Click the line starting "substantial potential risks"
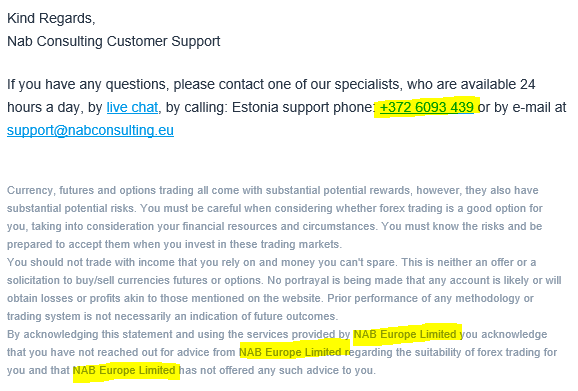Image resolution: width=578 pixels, height=391 pixels. 275,209
